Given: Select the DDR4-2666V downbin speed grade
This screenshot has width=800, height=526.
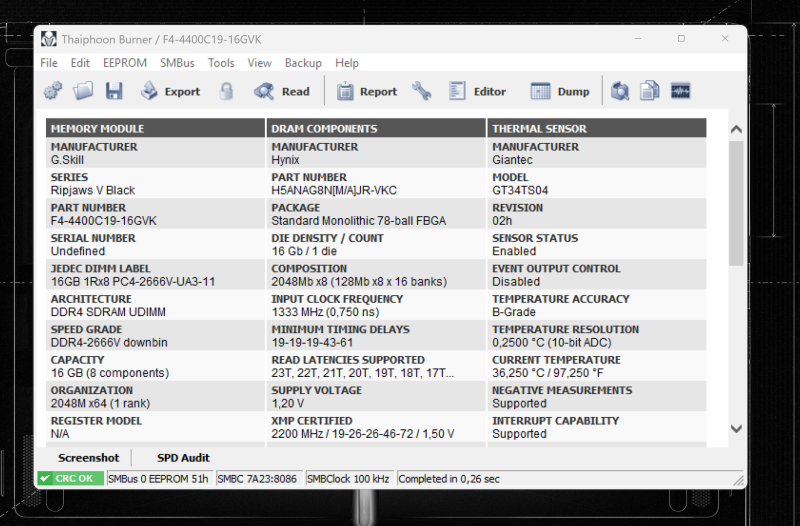Looking at the screenshot, I should (x=109, y=342).
